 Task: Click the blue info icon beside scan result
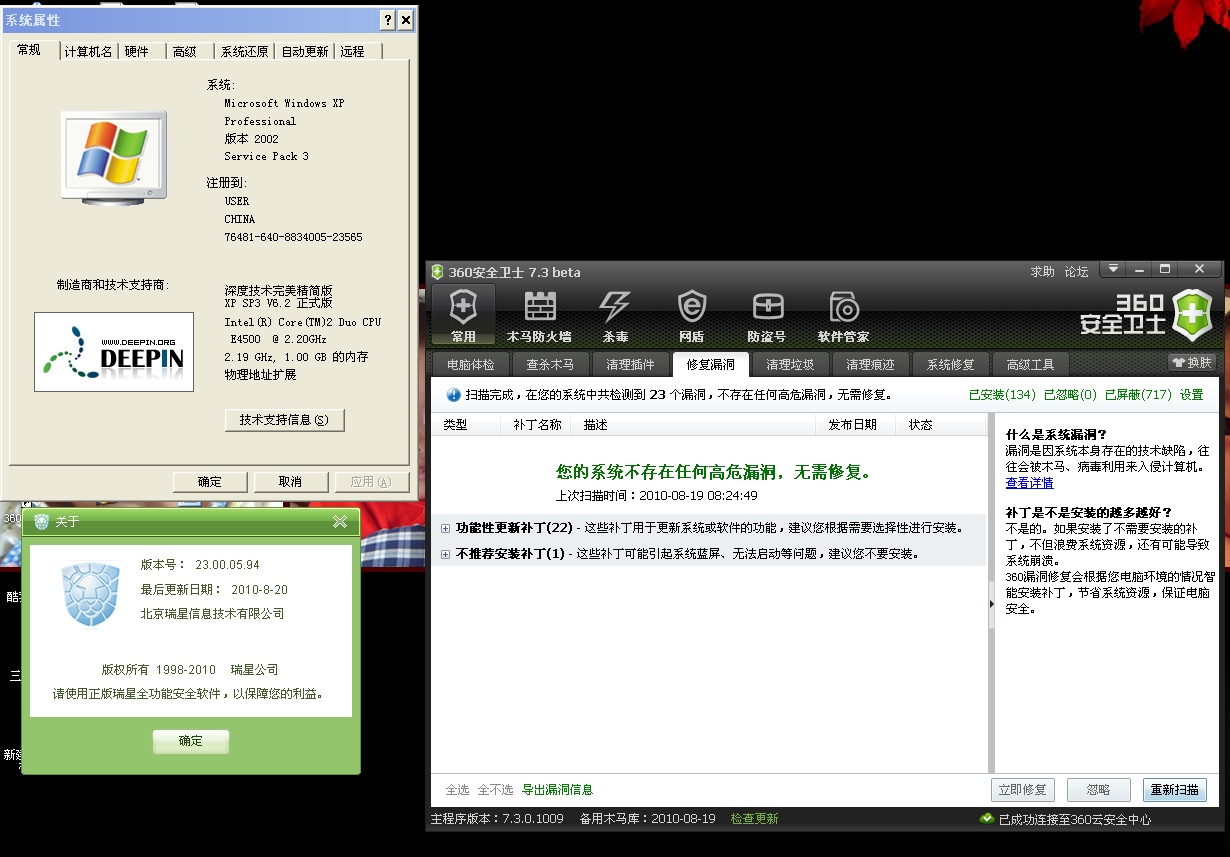tap(453, 395)
